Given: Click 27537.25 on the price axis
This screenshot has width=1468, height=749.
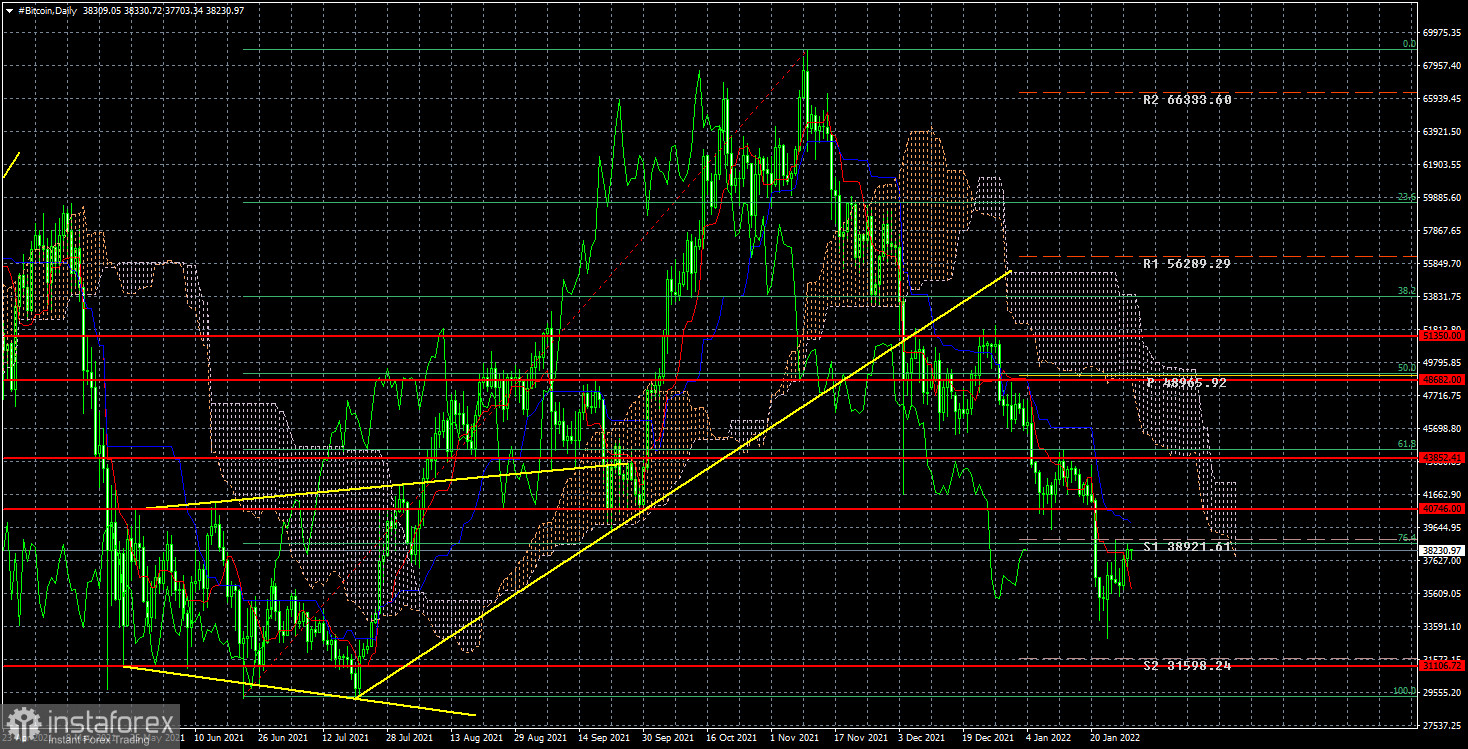Looking at the screenshot, I should tap(1442, 726).
